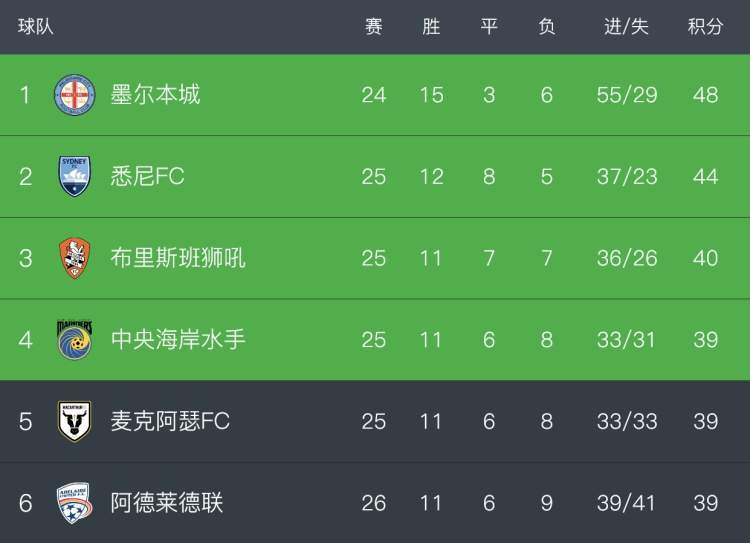Image resolution: width=750 pixels, height=543 pixels.
Task: Sort by the 积分 points column header
Action: tap(705, 26)
